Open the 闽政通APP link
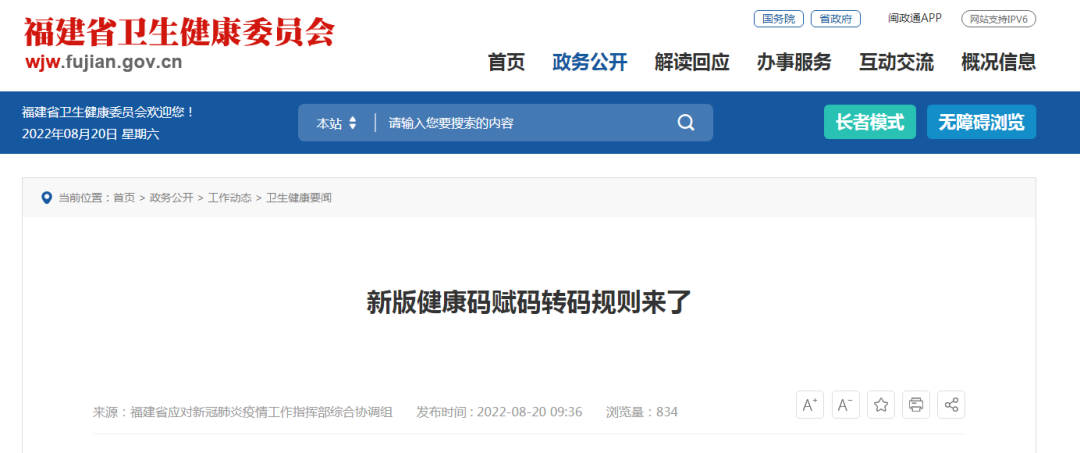 coord(915,19)
